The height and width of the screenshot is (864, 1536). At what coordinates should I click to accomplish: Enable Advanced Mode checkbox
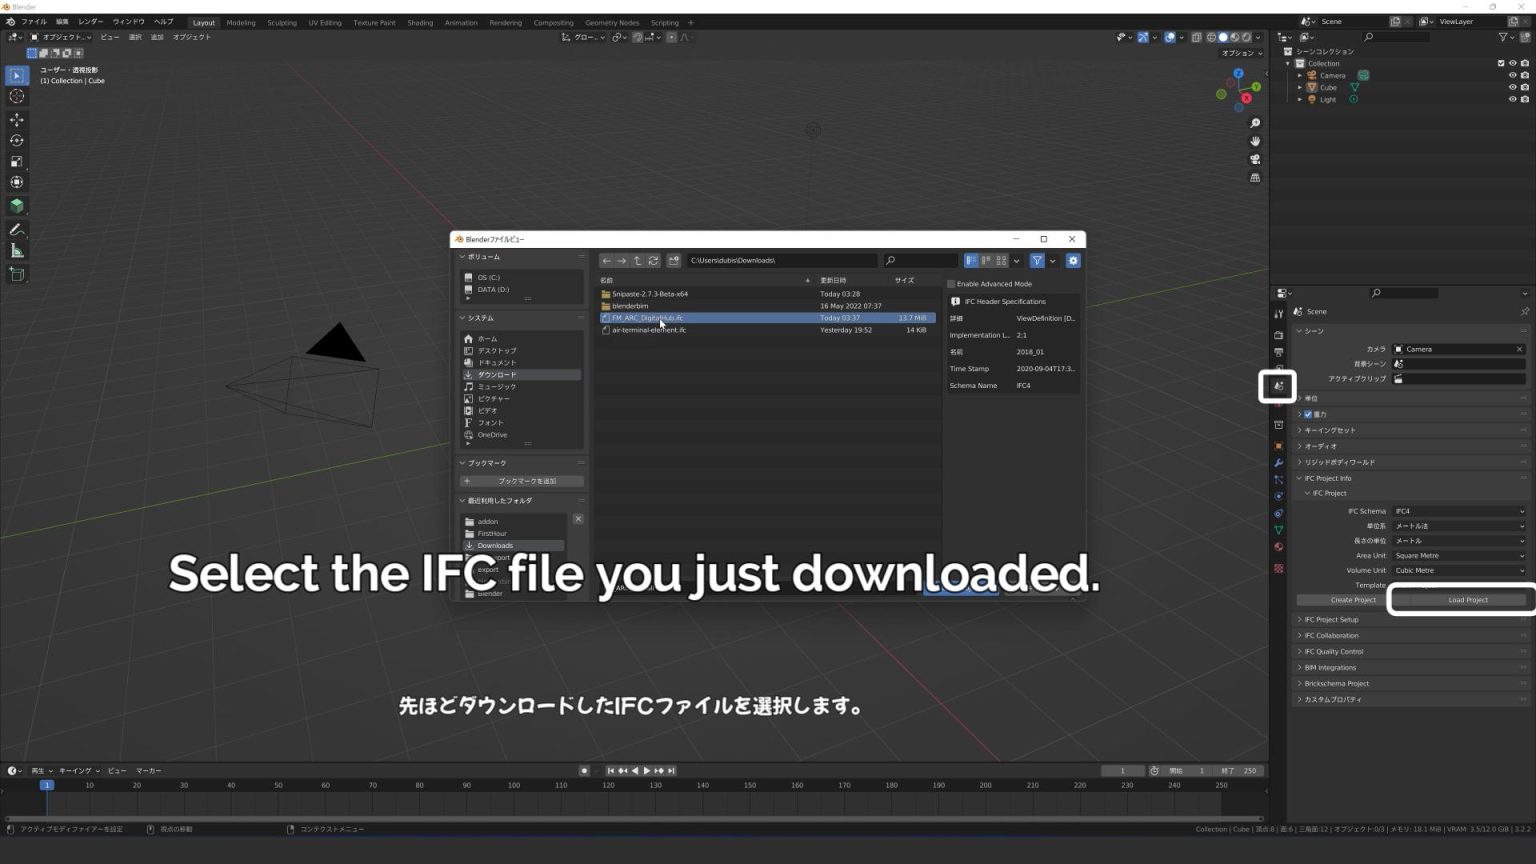[x=951, y=284]
